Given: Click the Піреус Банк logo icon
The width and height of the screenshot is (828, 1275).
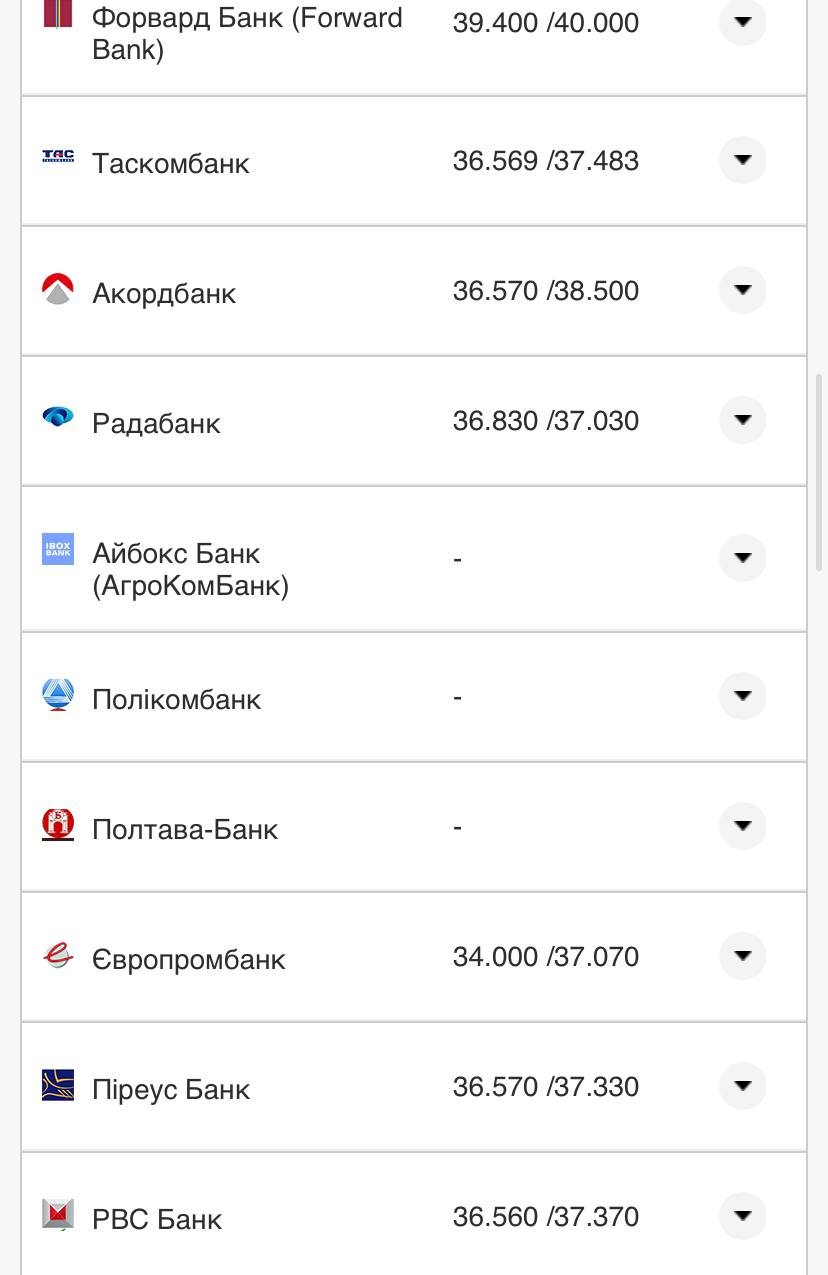Looking at the screenshot, I should pyautogui.click(x=58, y=1085).
